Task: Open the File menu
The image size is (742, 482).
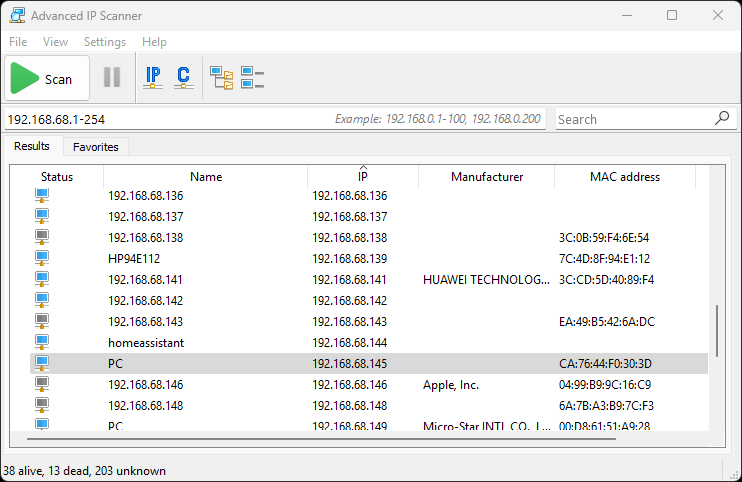Action: (18, 42)
